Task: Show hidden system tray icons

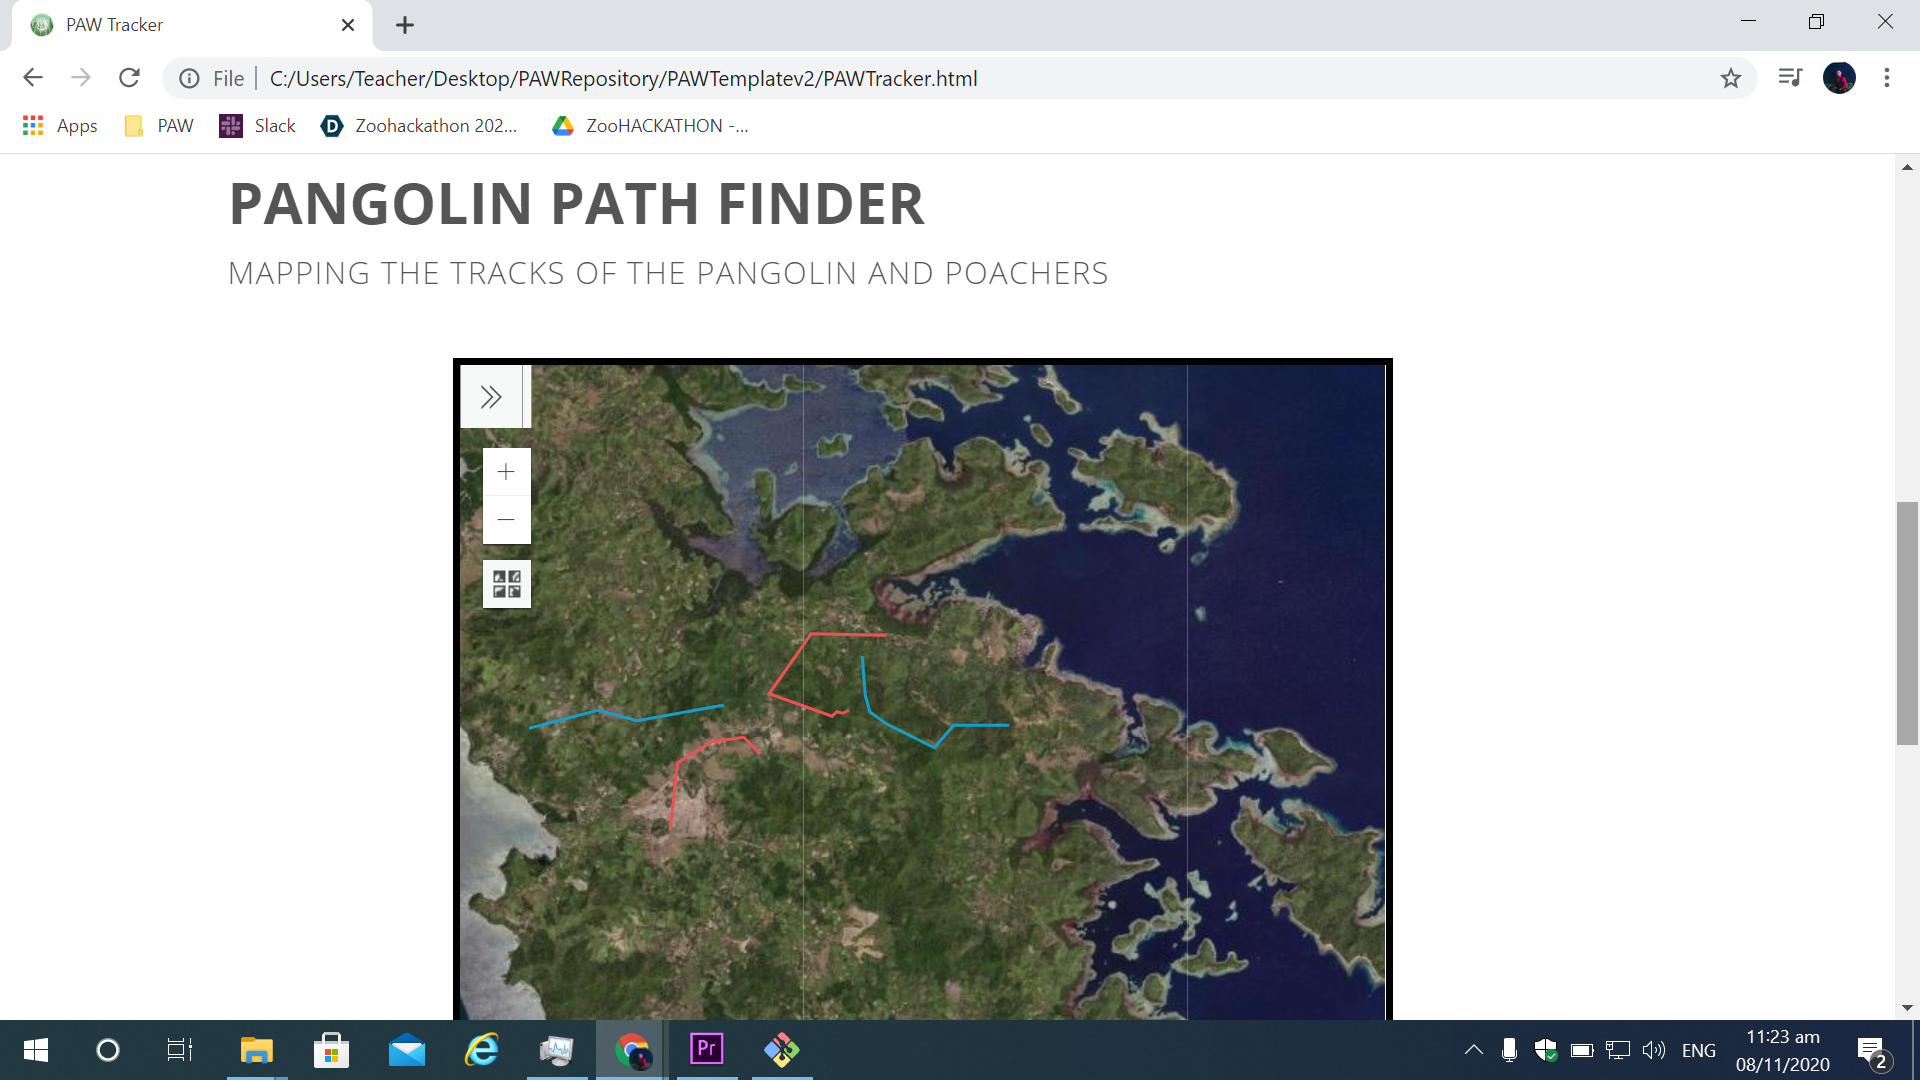Action: [1473, 1050]
